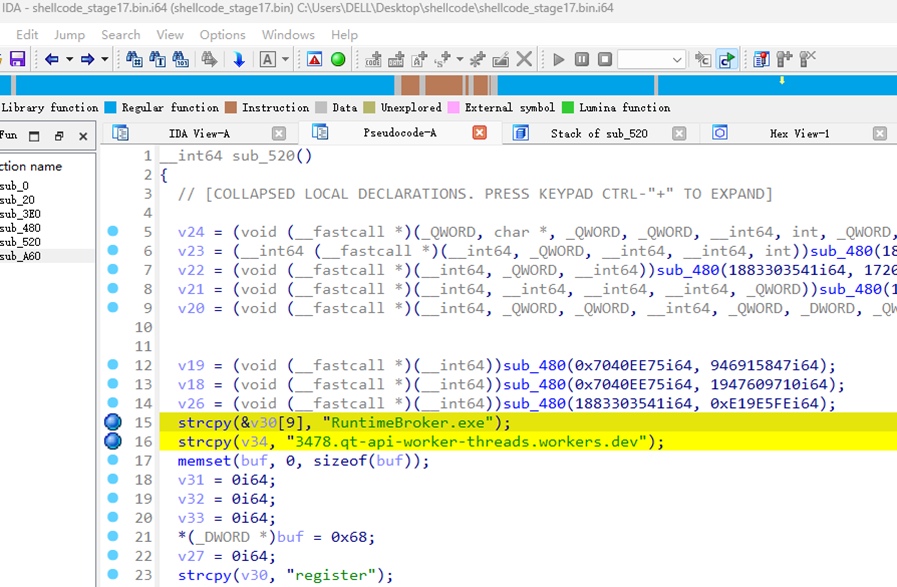The image size is (897, 587).
Task: Start the debugger process with play button
Action: (x=559, y=59)
